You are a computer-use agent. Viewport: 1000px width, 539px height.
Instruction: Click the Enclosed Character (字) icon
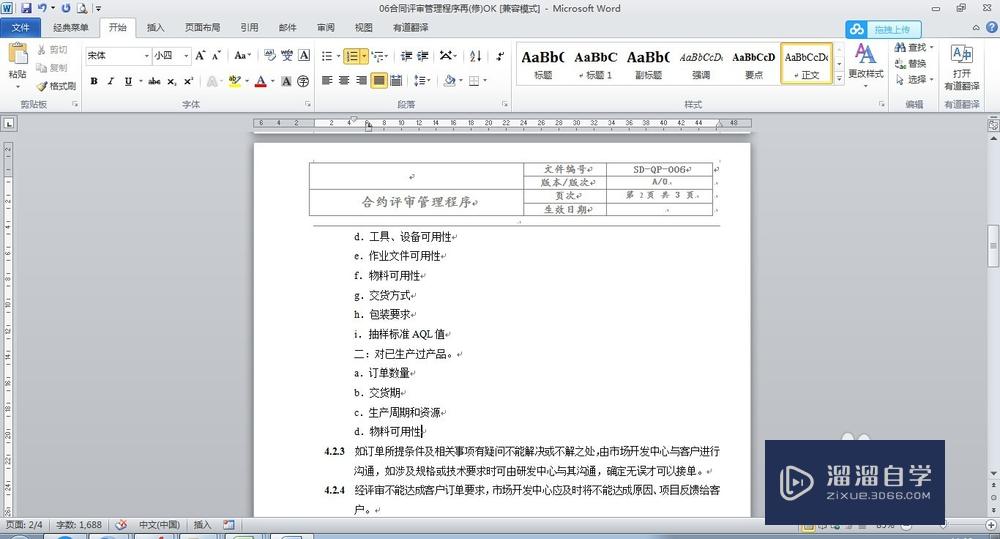pyautogui.click(x=304, y=81)
